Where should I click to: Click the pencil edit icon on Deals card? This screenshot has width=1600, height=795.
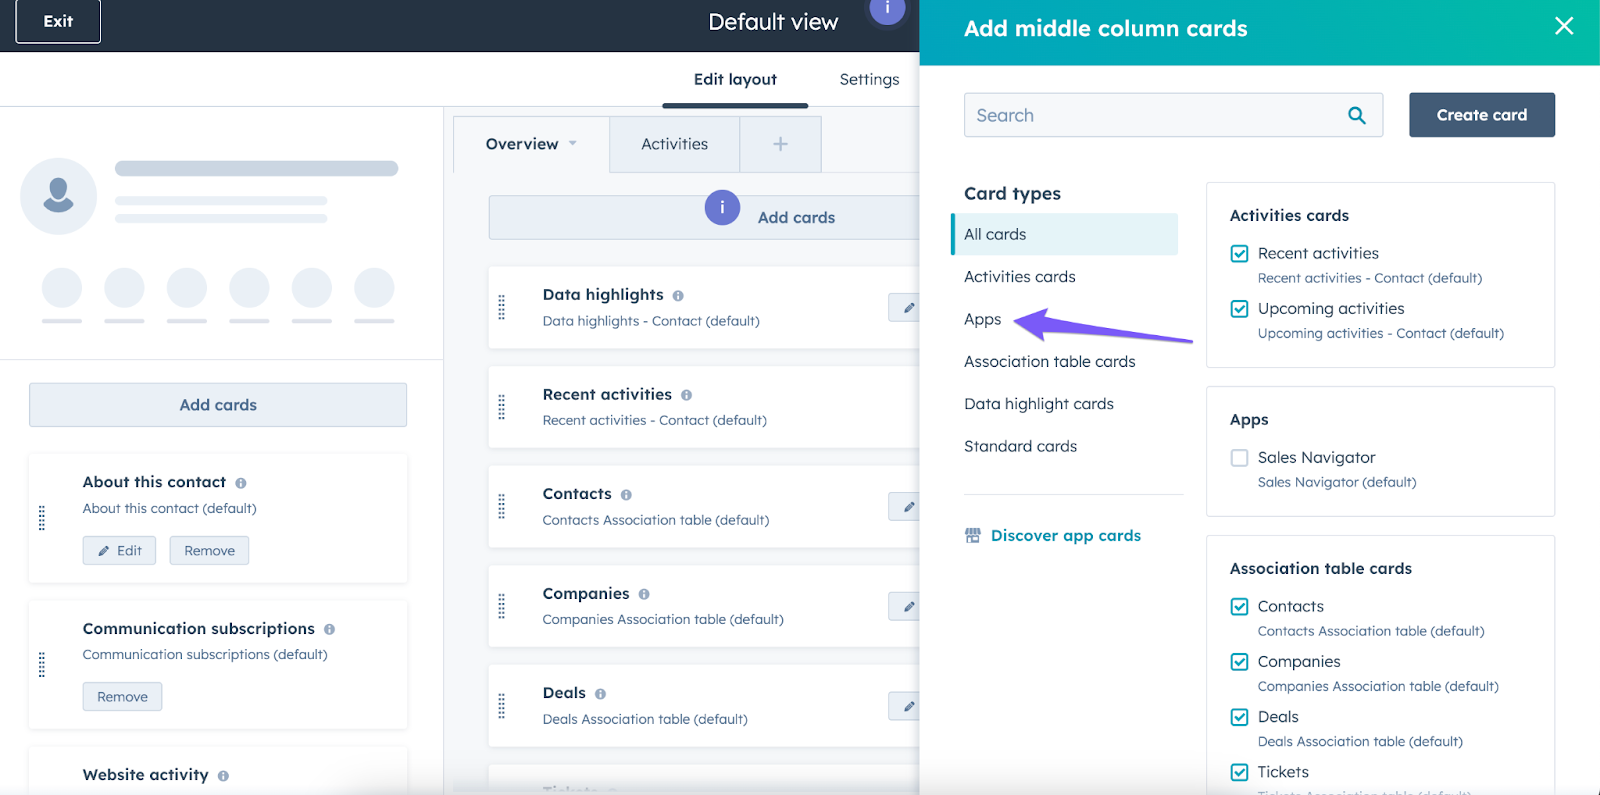(908, 706)
